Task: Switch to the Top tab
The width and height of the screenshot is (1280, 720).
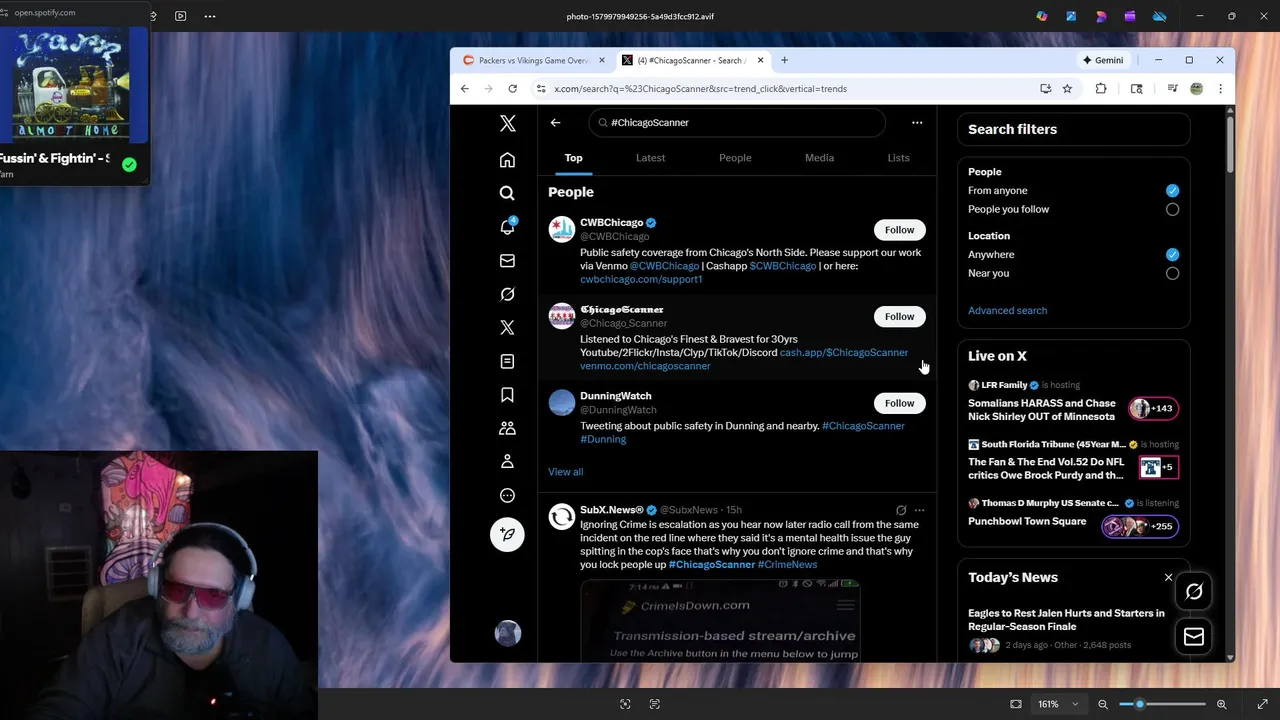Action: tap(573, 158)
